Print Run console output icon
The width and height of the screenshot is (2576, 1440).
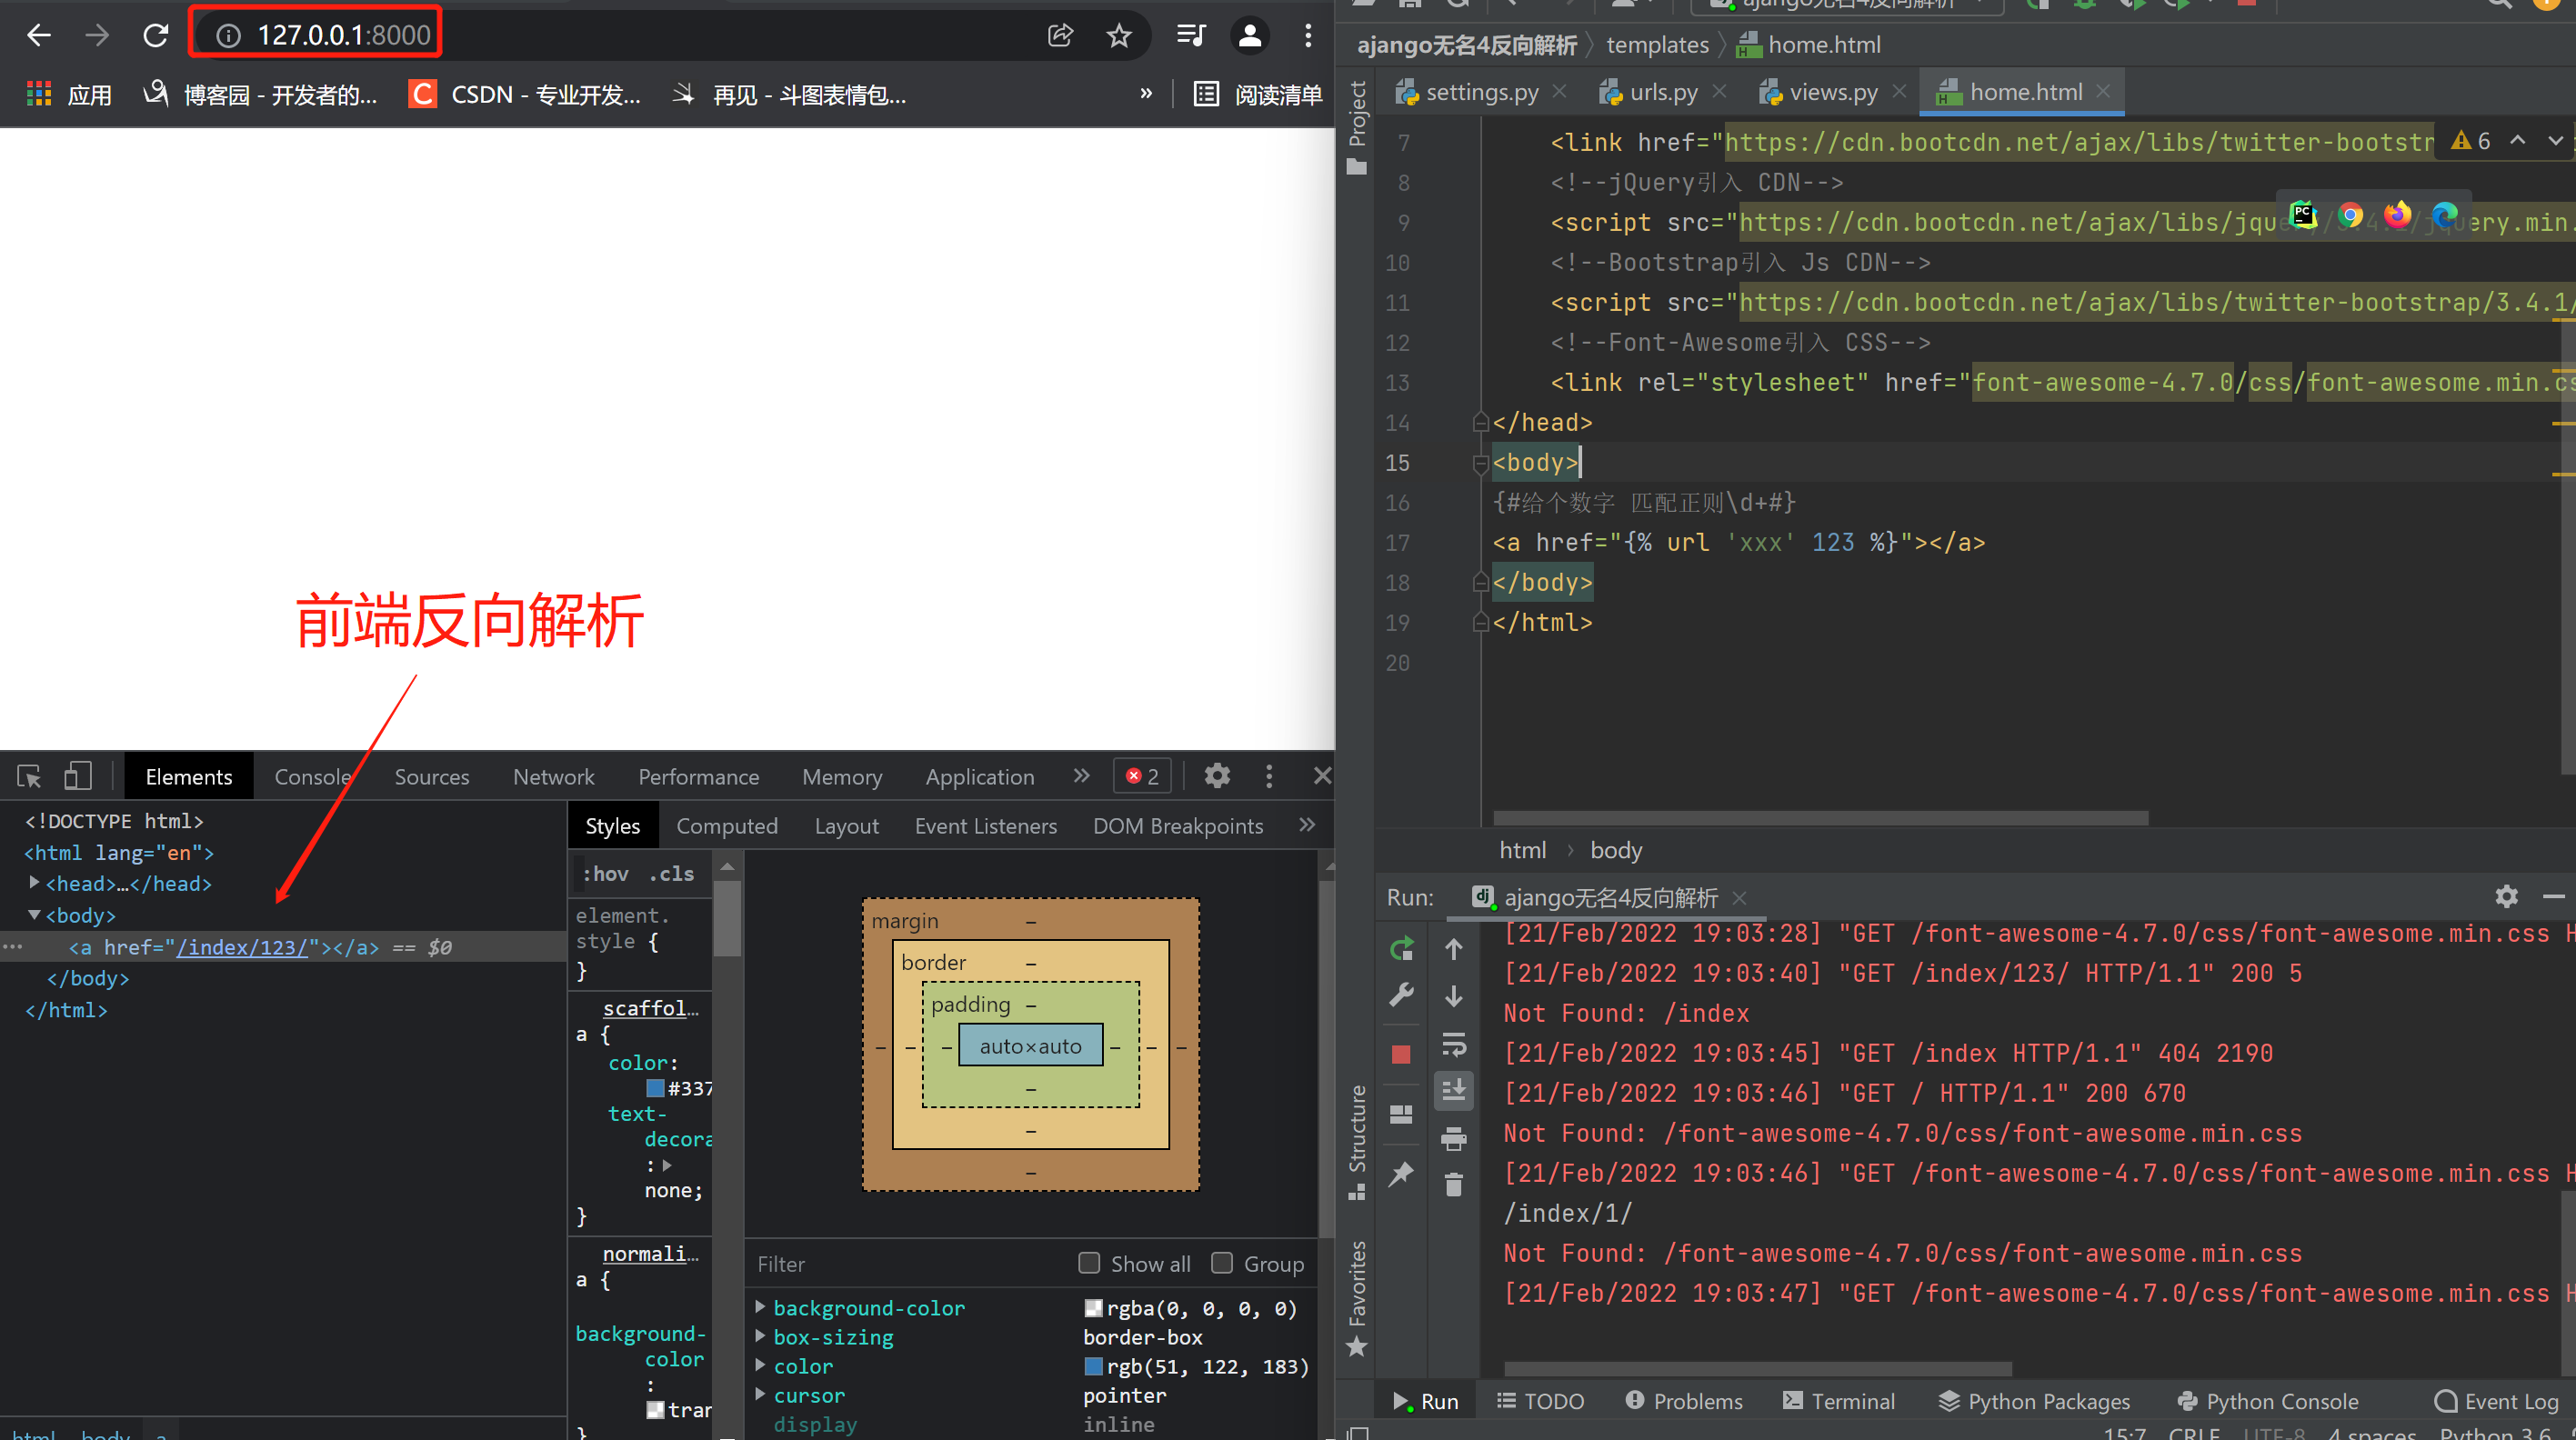[x=1454, y=1138]
